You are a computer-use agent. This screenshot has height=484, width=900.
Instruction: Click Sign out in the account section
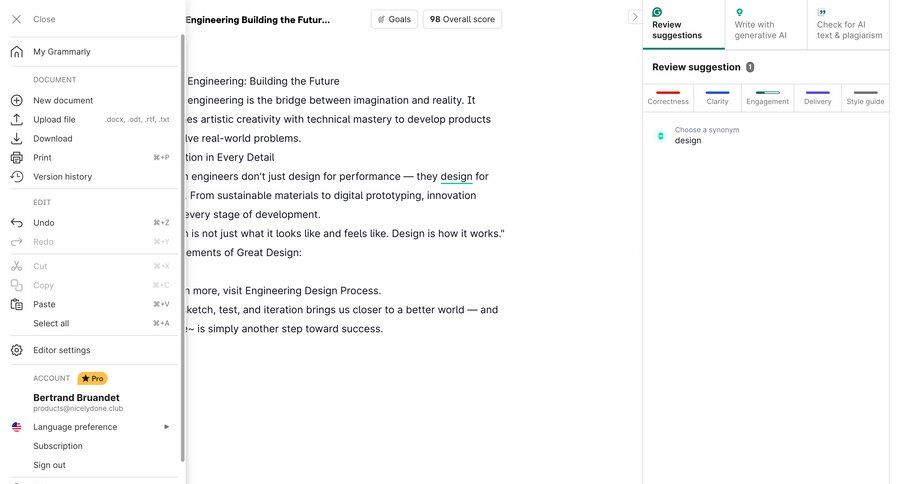[49, 464]
